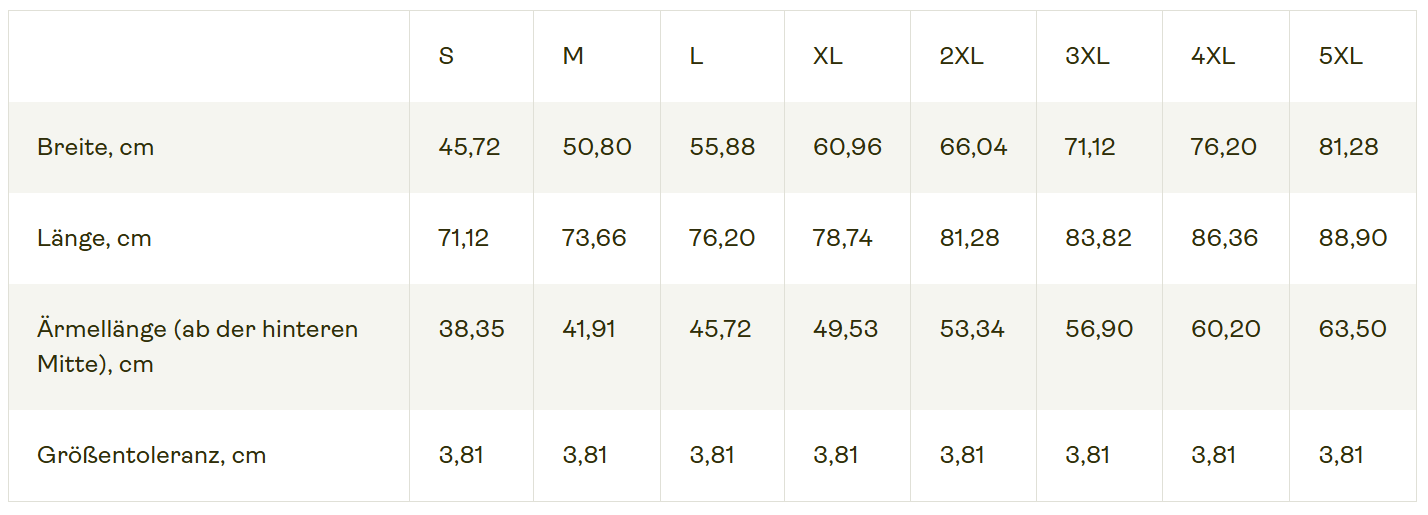
Task: Select the 38,35 Ärmellänge value for S
Action: click(471, 330)
